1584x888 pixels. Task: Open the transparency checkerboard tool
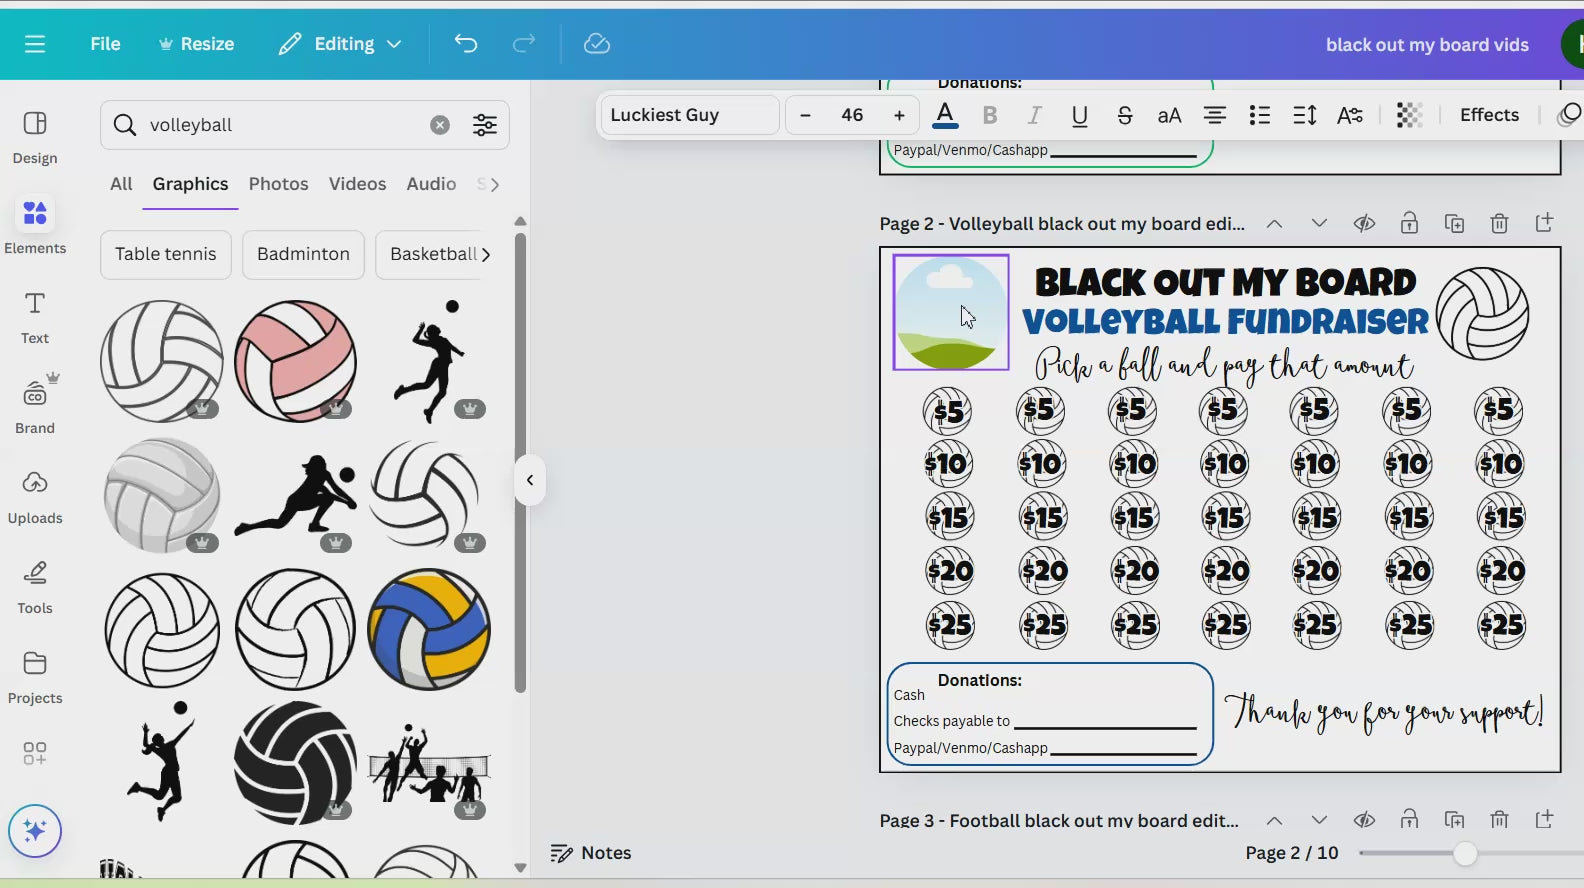click(x=1409, y=115)
